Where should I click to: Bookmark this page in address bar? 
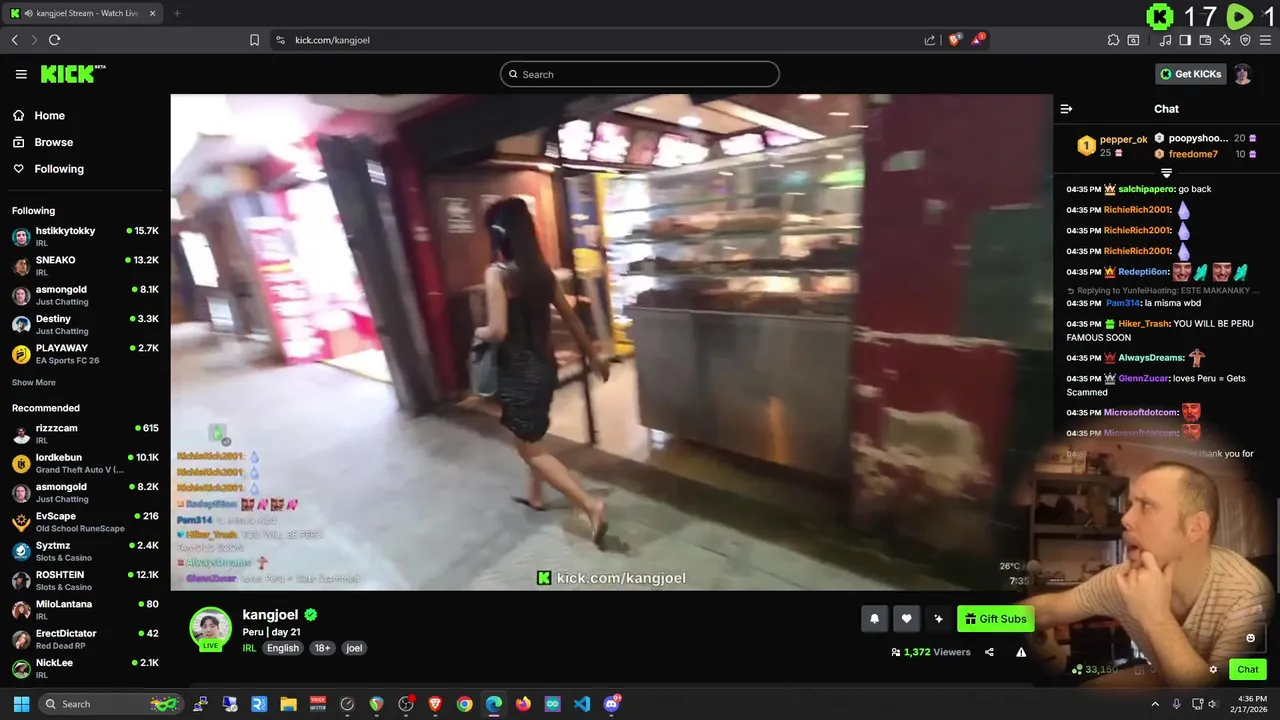point(254,40)
